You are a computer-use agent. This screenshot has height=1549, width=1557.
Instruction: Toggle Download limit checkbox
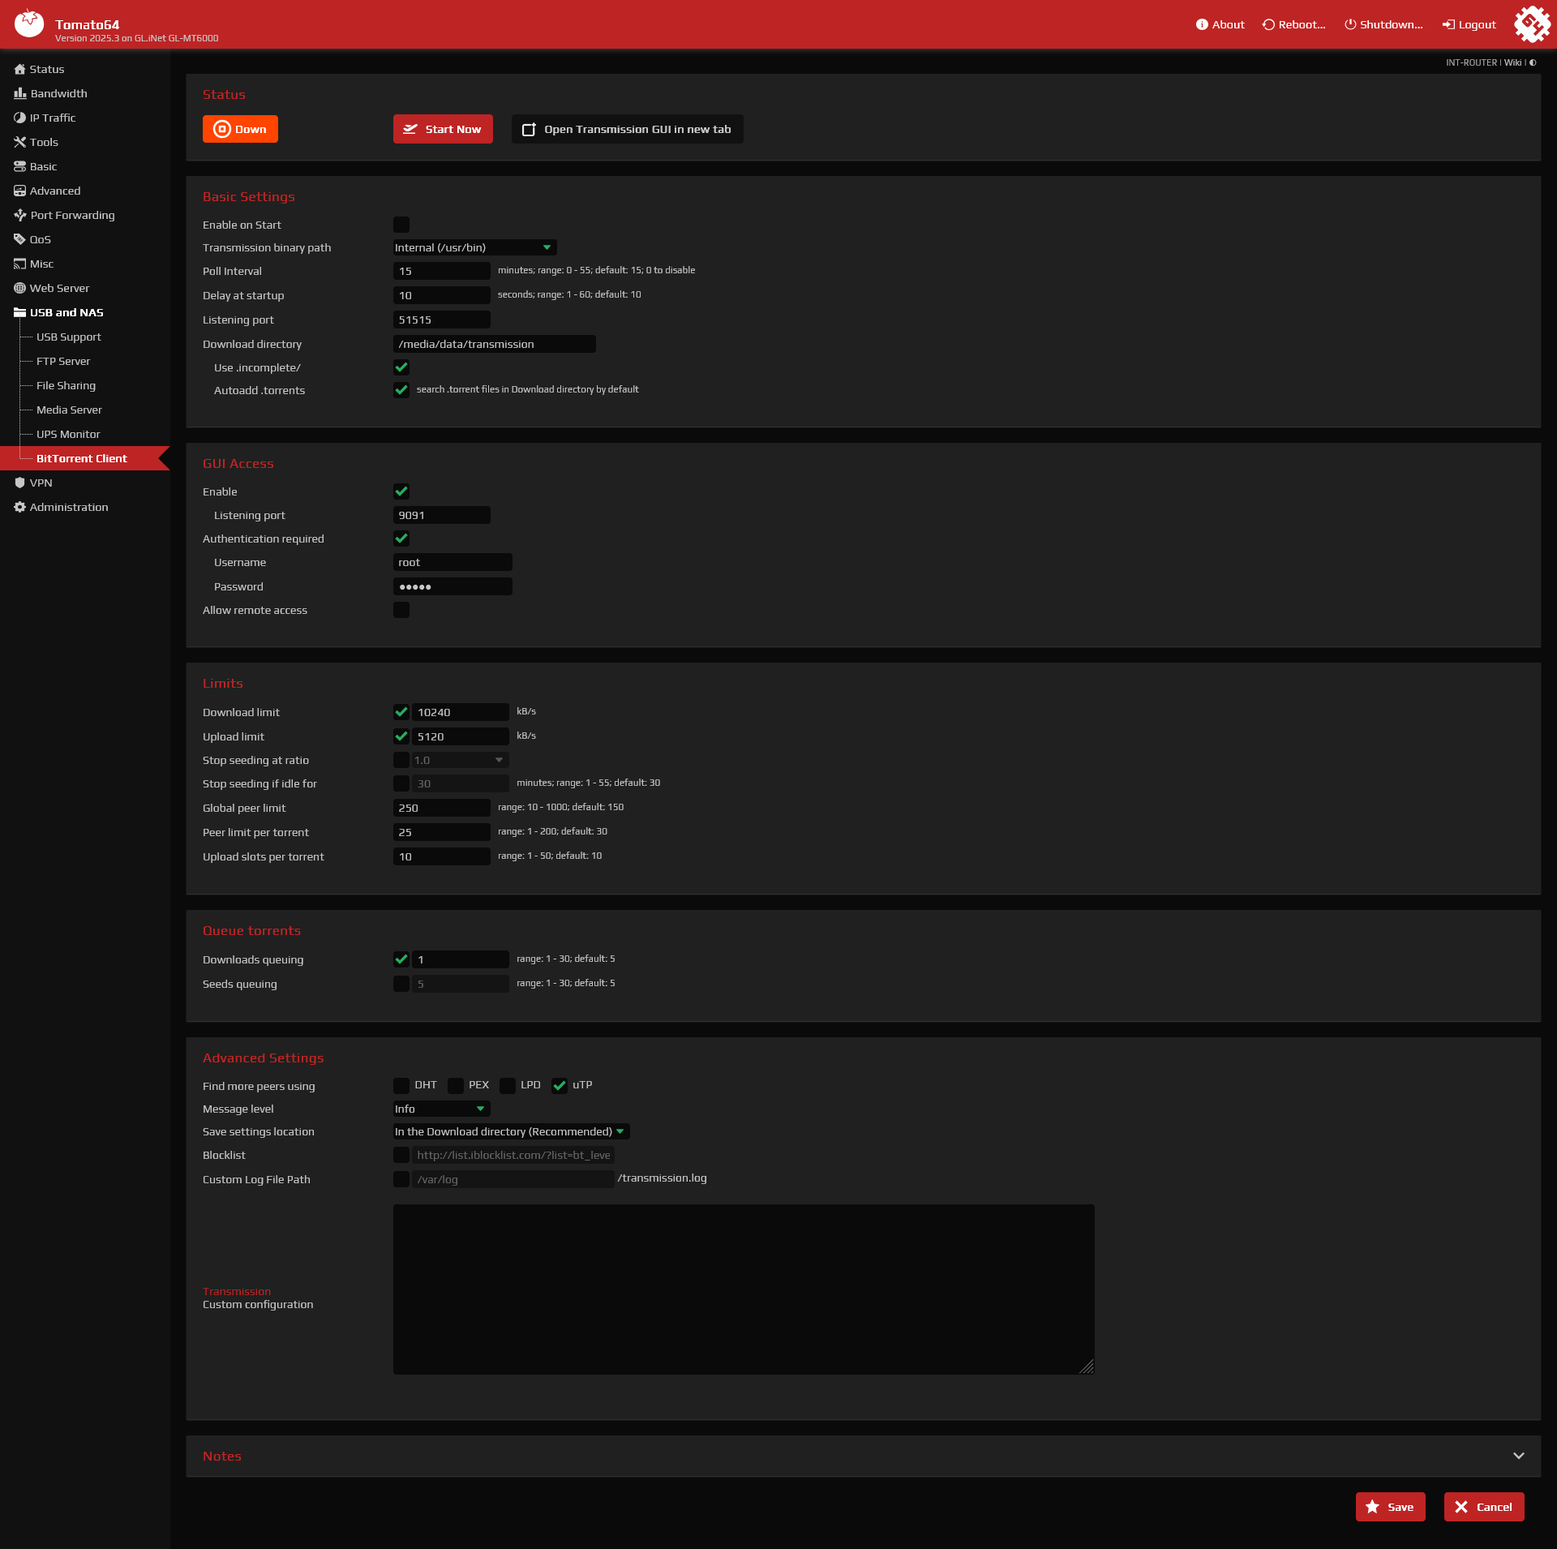coord(401,712)
